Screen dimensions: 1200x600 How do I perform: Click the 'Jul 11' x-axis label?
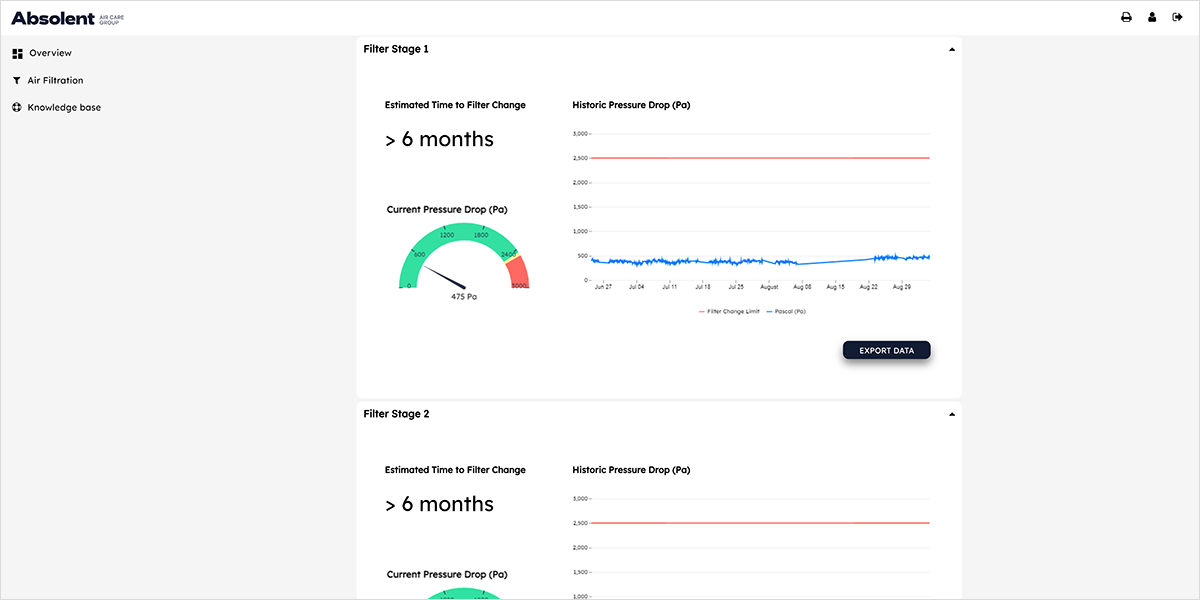click(x=670, y=287)
